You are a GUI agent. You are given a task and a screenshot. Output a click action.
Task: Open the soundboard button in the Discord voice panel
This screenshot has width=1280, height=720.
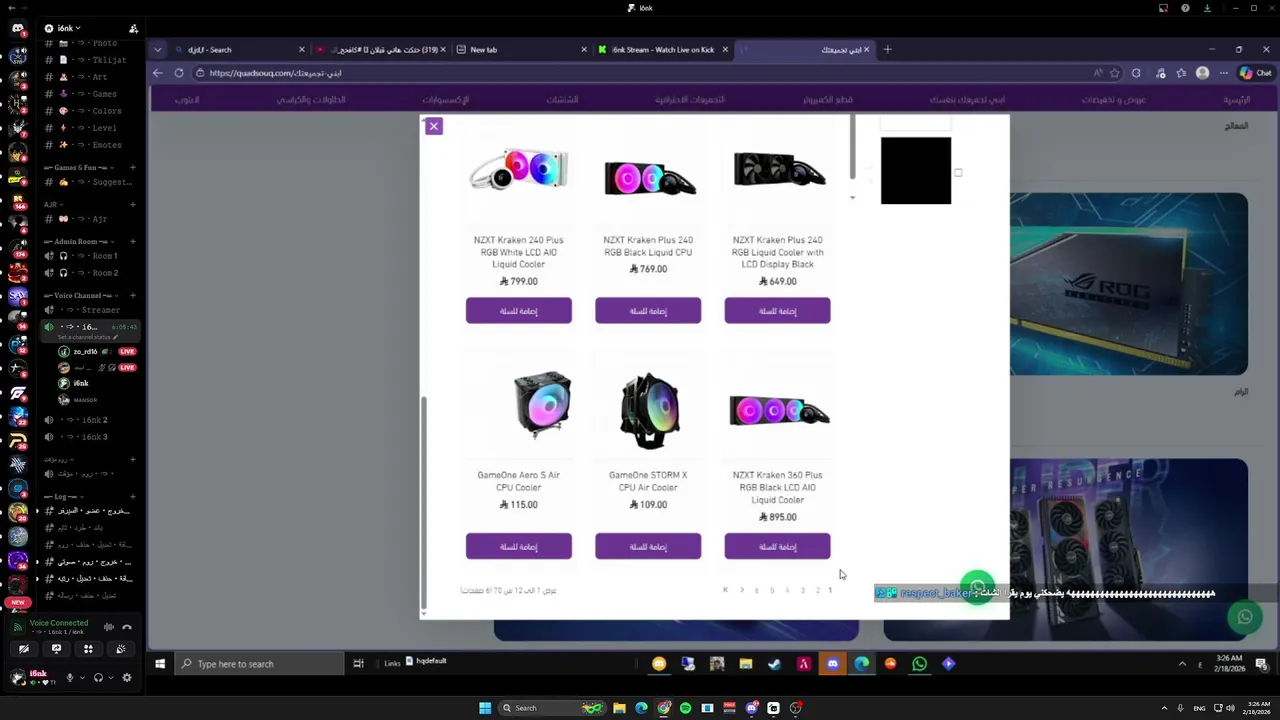121,649
